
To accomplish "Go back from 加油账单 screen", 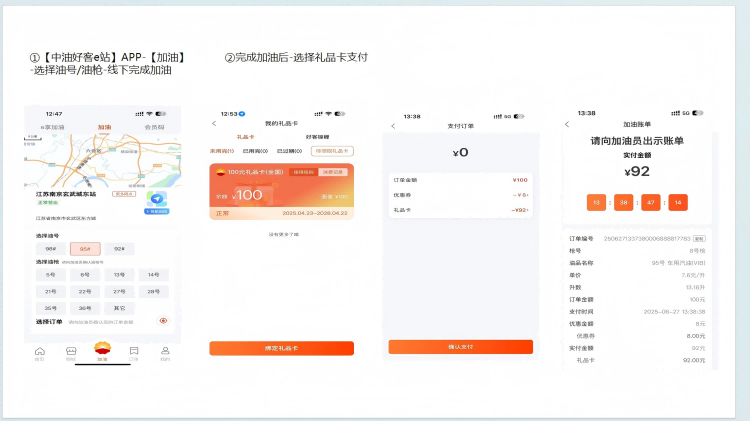I will pyautogui.click(x=567, y=124).
